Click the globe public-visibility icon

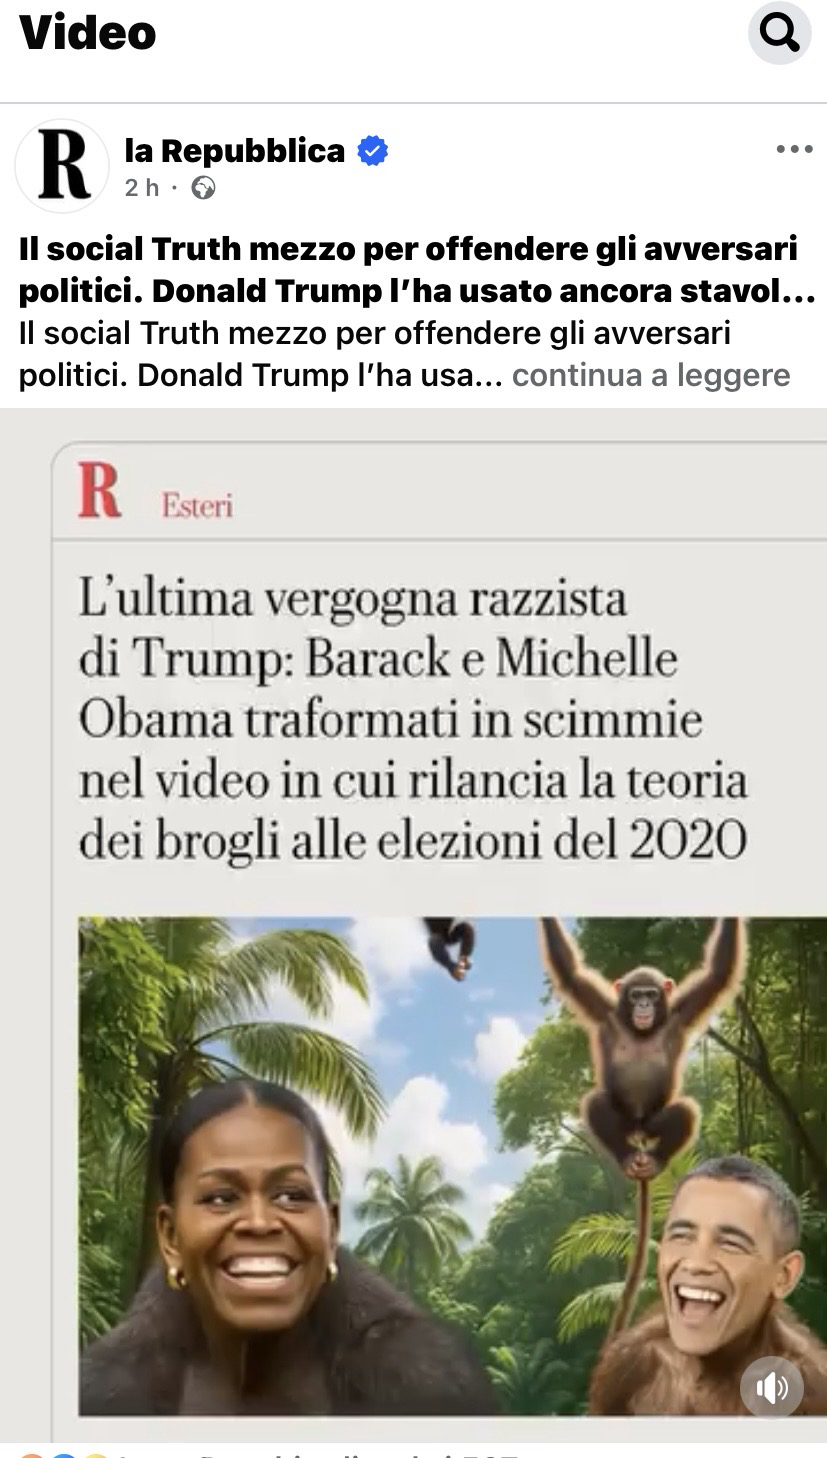coord(203,188)
